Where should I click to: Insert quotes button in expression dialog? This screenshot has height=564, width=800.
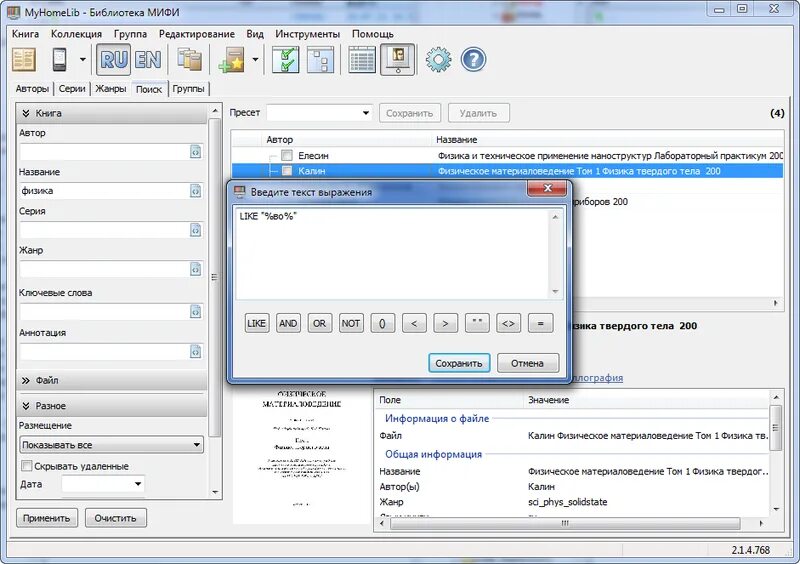tap(477, 323)
